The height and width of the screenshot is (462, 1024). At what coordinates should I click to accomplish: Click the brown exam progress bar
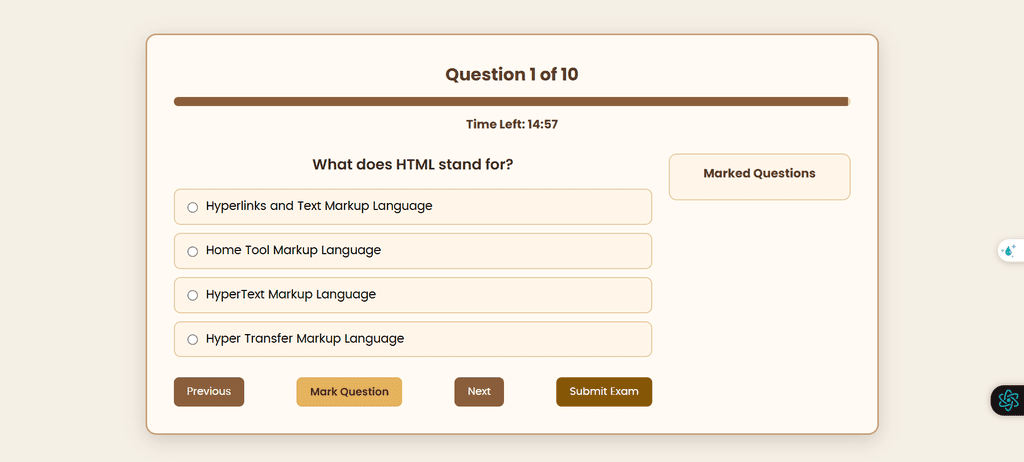pyautogui.click(x=510, y=101)
